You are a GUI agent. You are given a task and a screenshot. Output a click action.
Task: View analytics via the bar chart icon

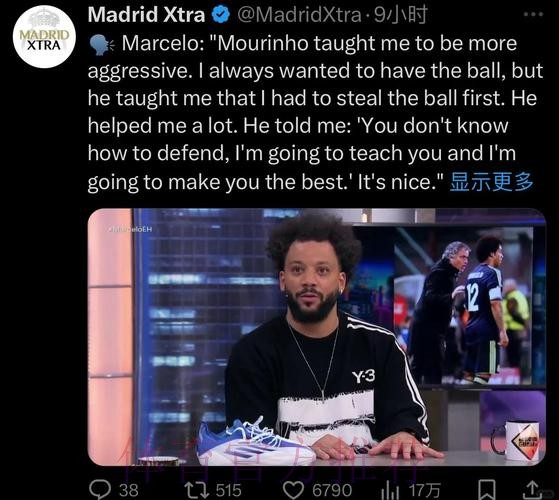391,490
